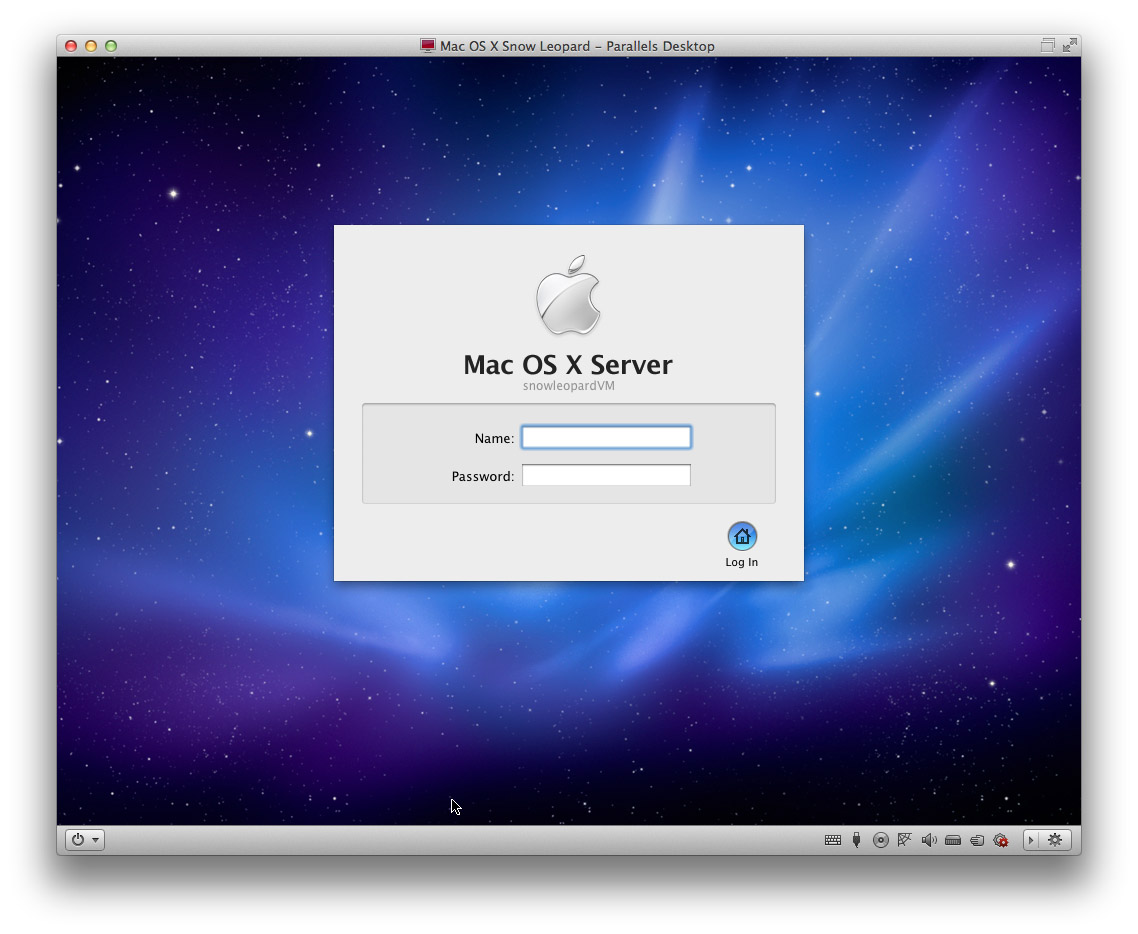Click the window title proxy icon

[427, 46]
